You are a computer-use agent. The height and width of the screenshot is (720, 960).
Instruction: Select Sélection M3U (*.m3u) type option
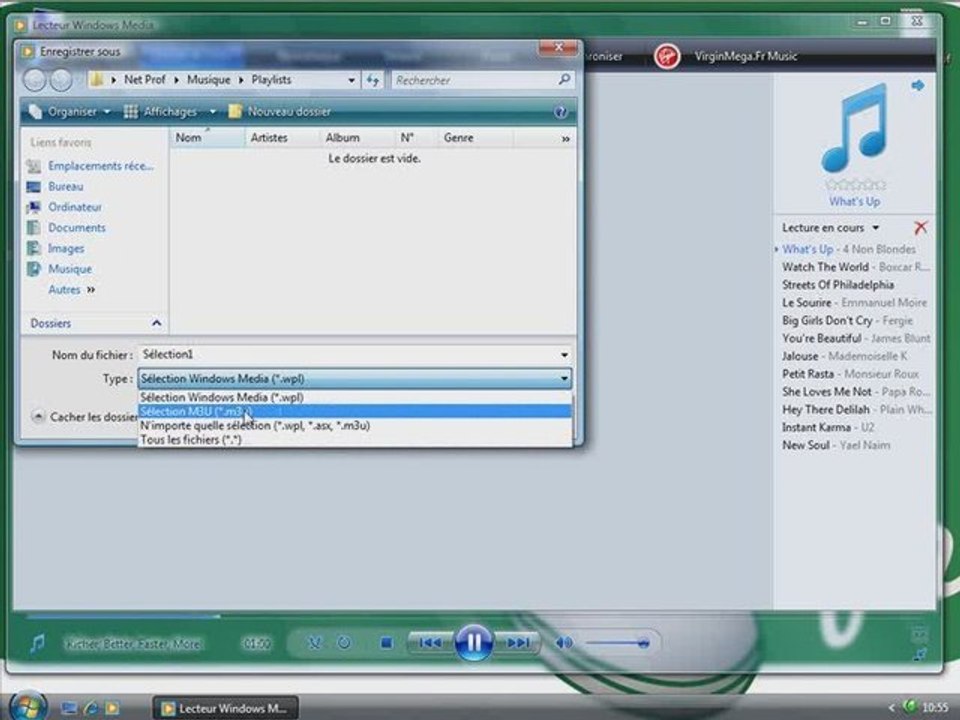click(x=355, y=411)
